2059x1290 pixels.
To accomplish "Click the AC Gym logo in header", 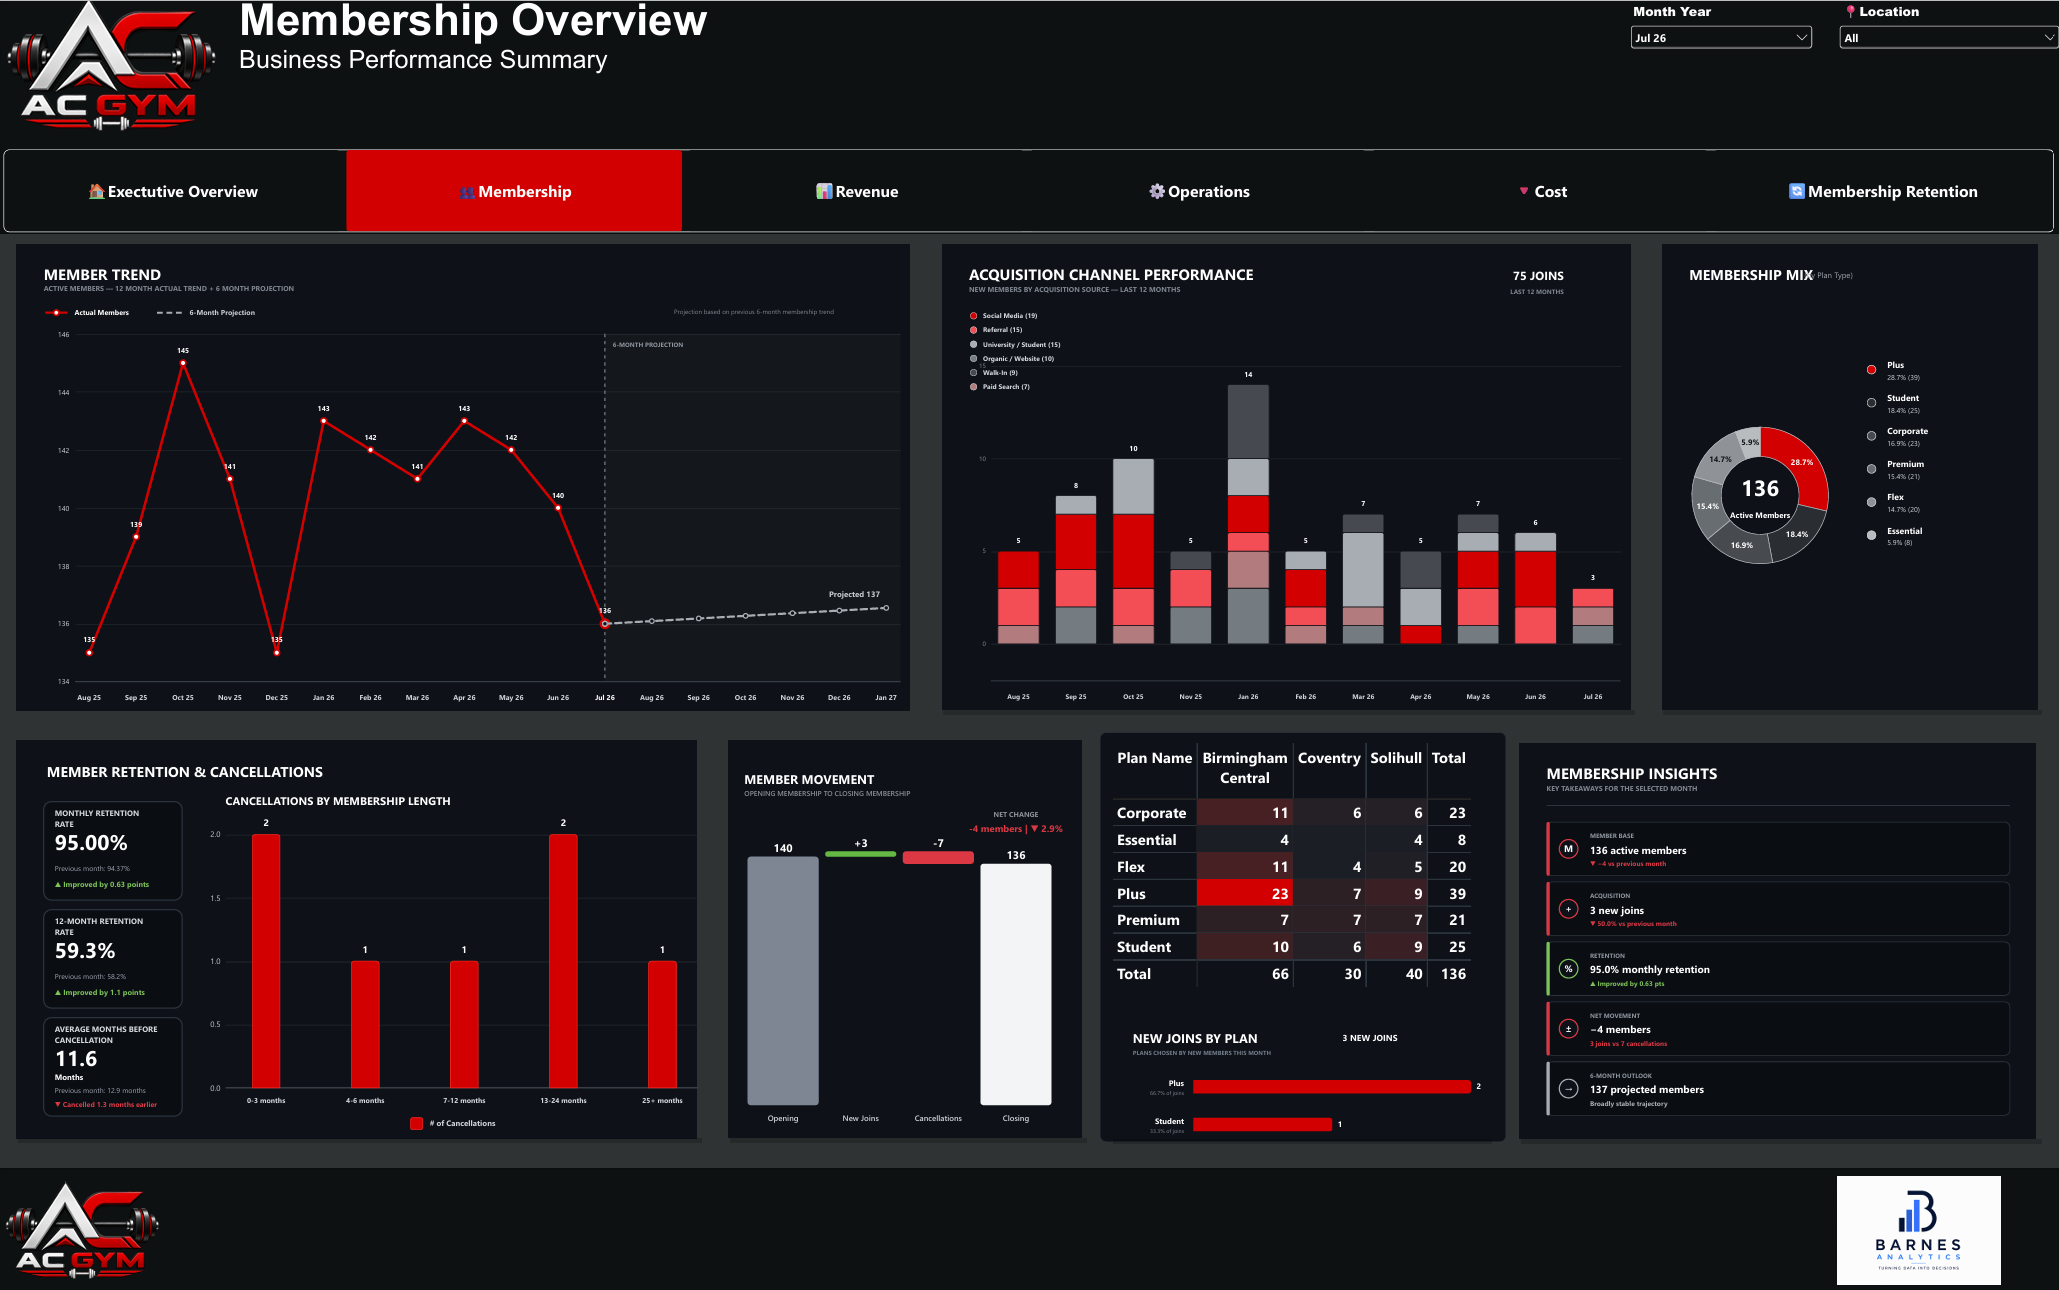I will click(x=111, y=67).
